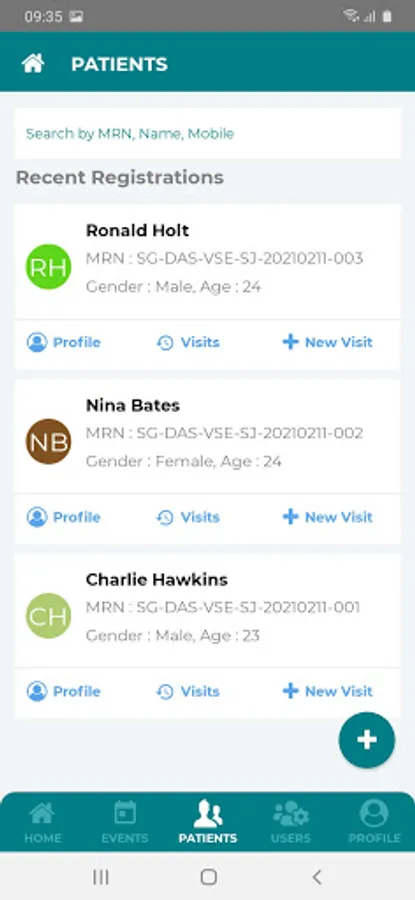Tap the green RH avatar
The image size is (415, 900).
[x=49, y=267]
